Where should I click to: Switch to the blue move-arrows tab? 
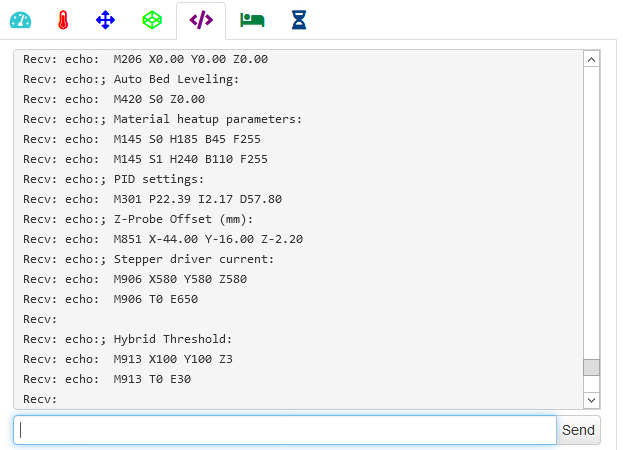click(x=106, y=20)
